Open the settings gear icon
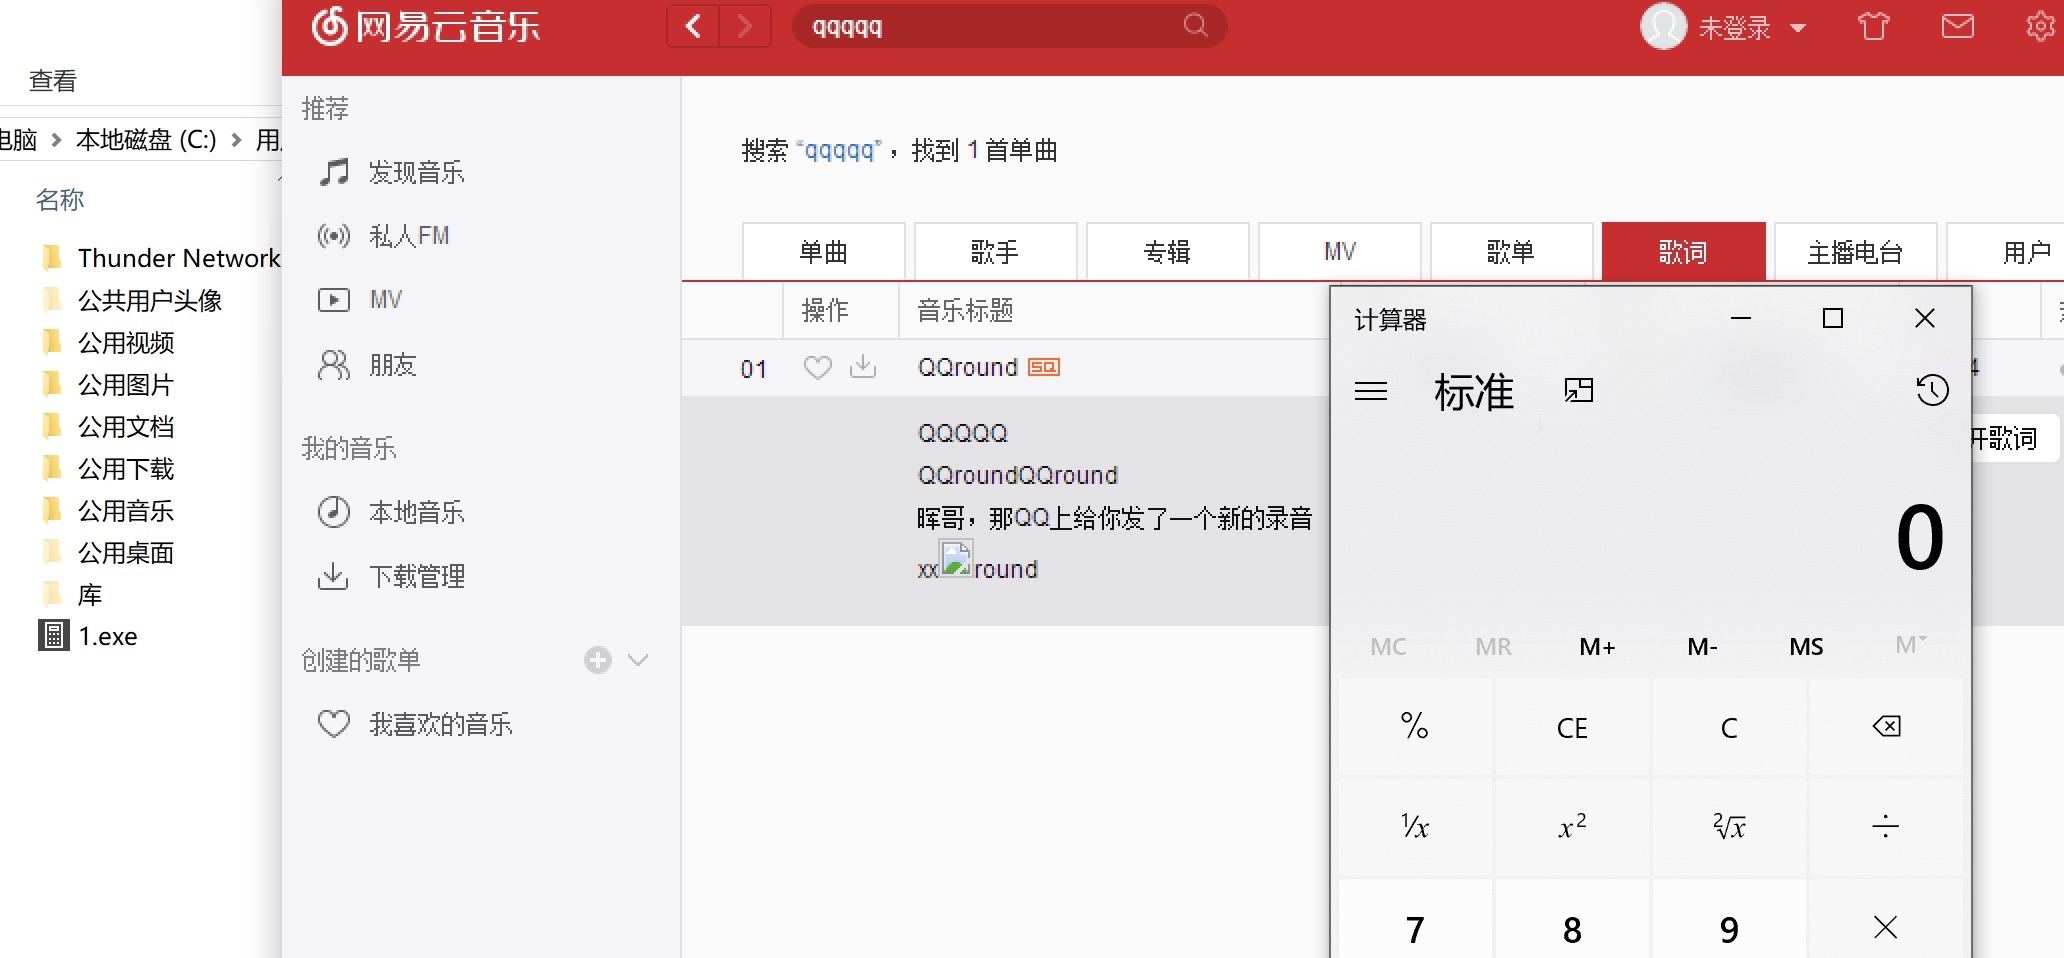This screenshot has width=2064, height=958. pos(2040,26)
